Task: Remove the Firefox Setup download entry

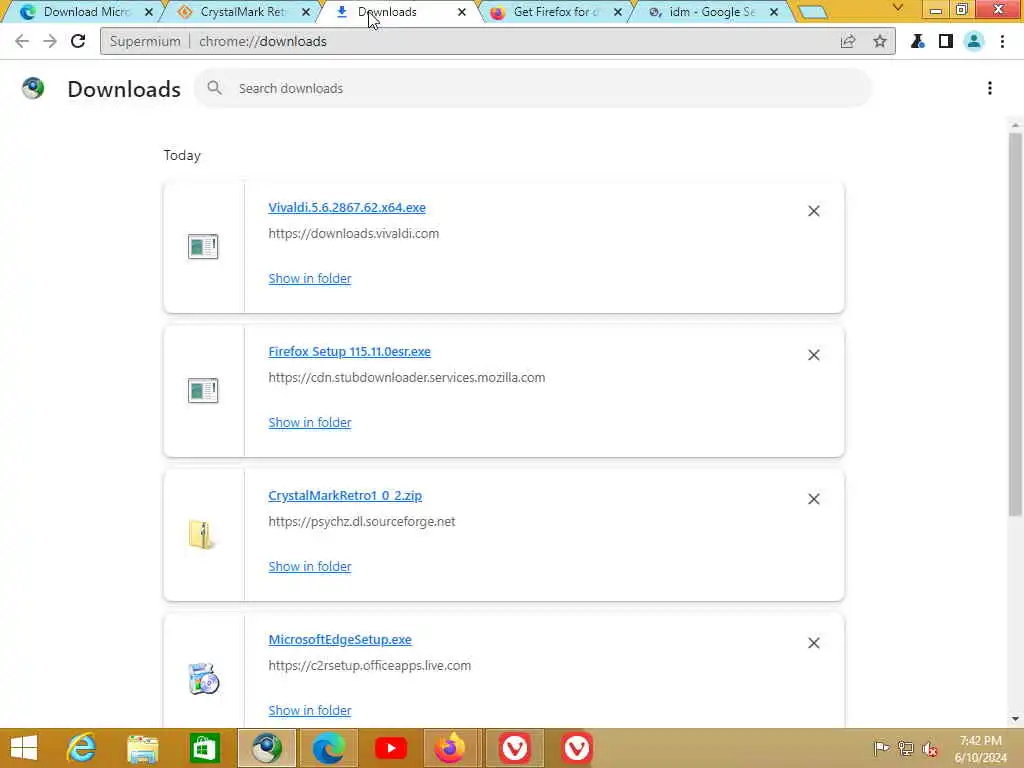Action: click(x=814, y=355)
